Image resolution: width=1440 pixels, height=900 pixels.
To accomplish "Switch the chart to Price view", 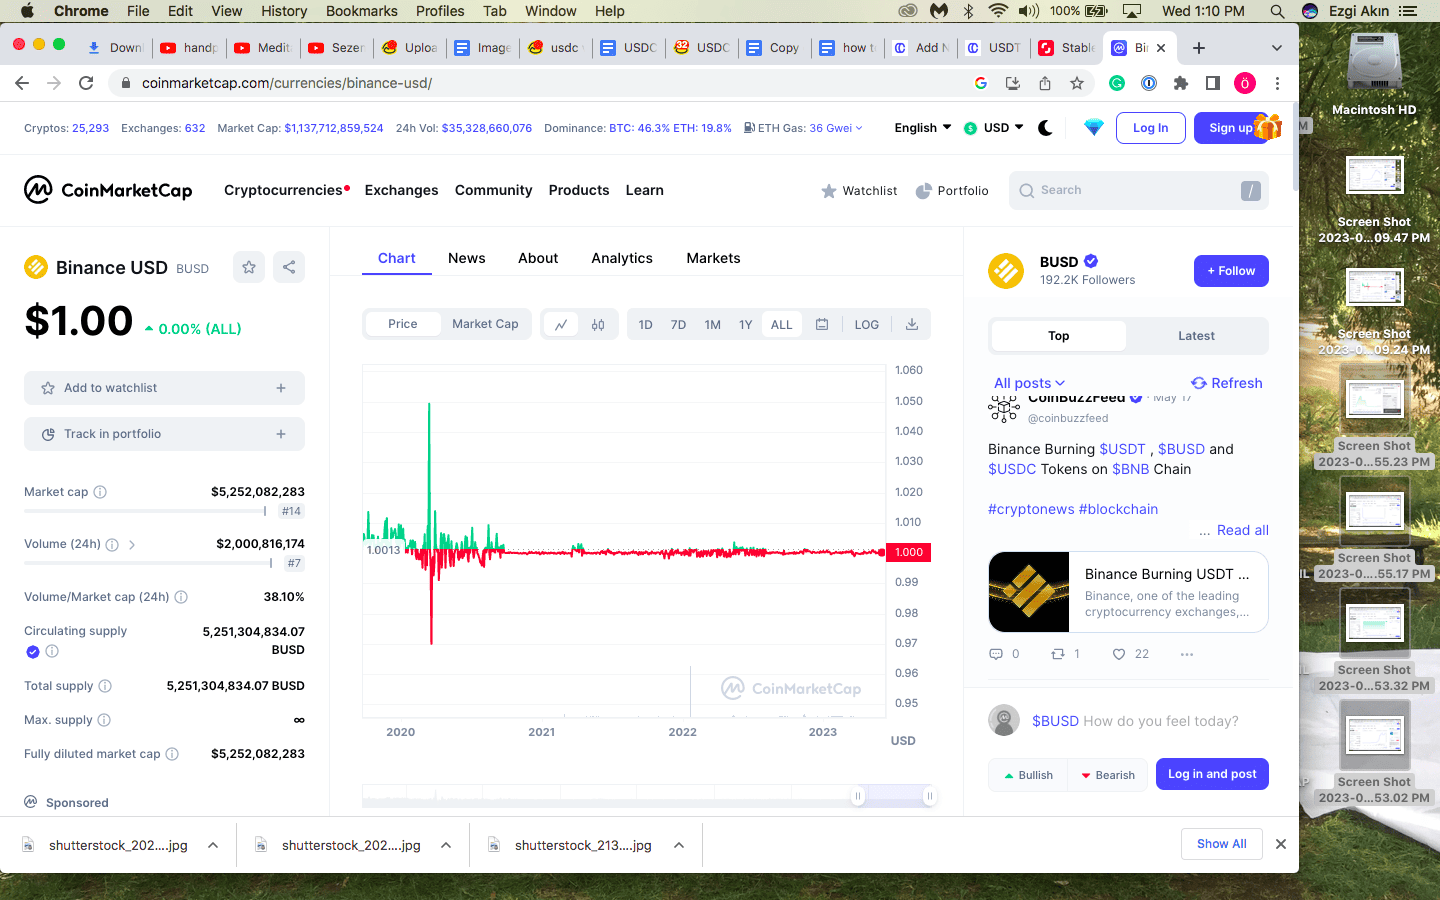I will coord(403,324).
